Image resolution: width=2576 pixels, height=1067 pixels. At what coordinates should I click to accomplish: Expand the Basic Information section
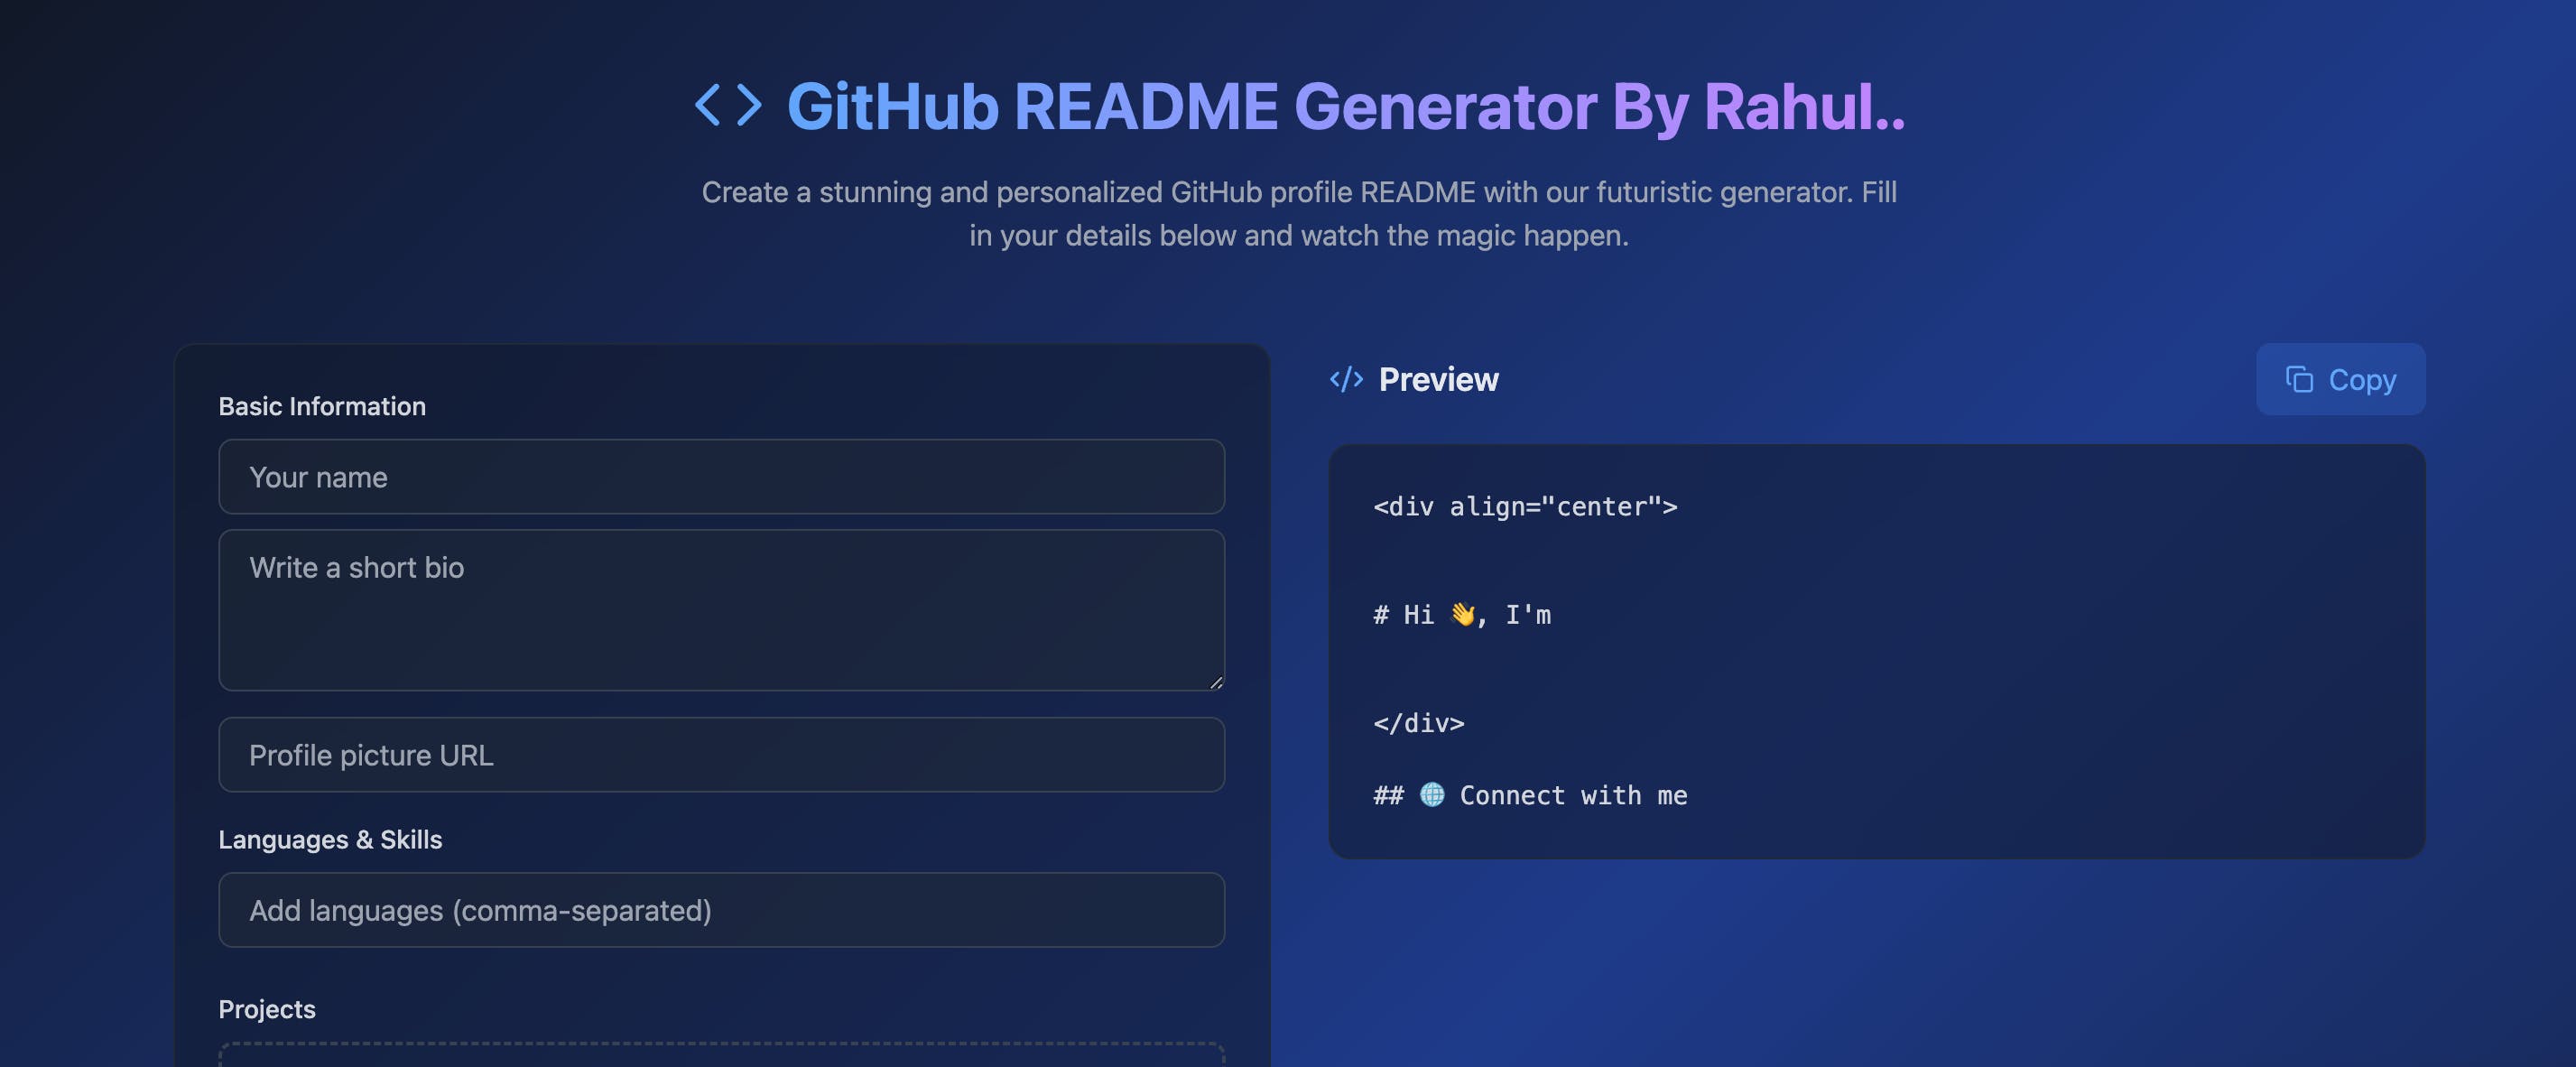point(322,404)
